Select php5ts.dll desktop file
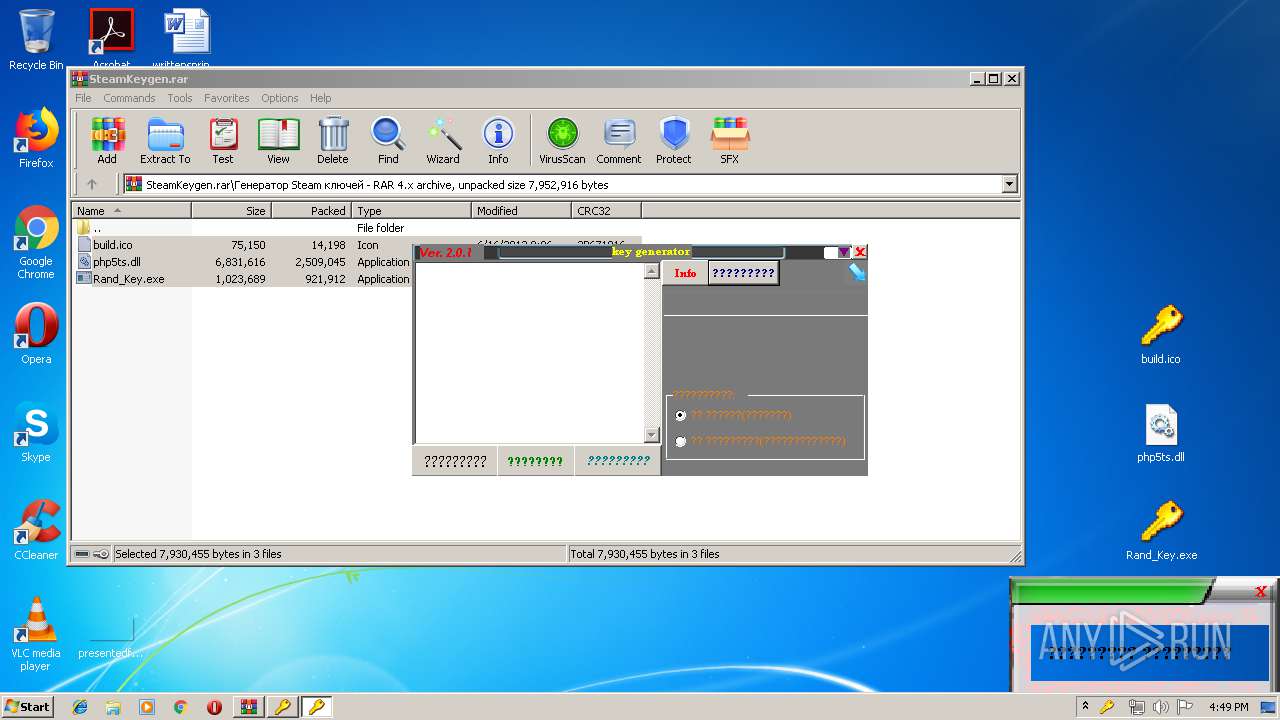 tap(1161, 433)
